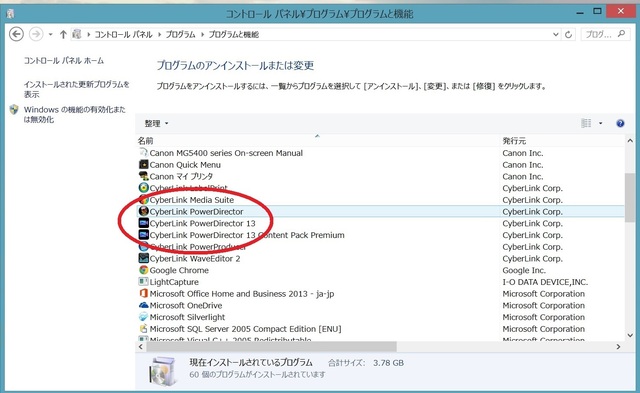Click the horizontal scrollbar thumb

pos(271,346)
